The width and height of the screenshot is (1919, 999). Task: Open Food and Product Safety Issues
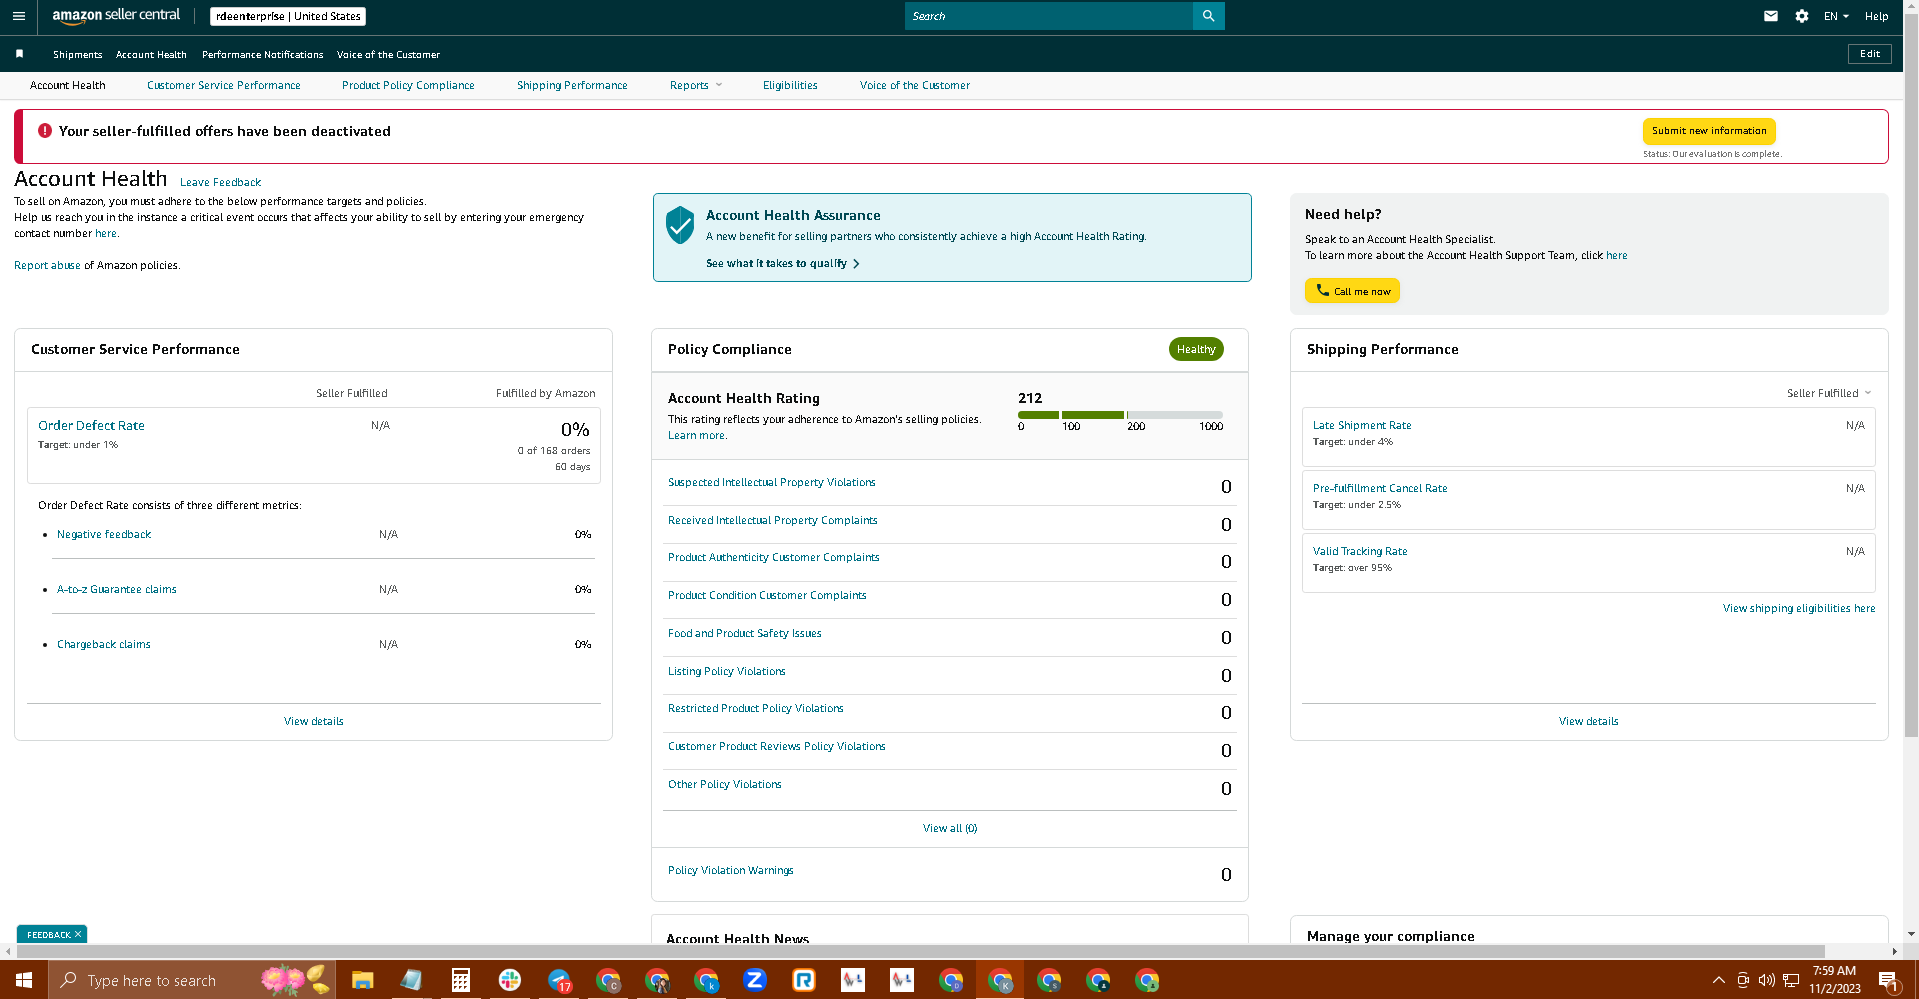745,634
